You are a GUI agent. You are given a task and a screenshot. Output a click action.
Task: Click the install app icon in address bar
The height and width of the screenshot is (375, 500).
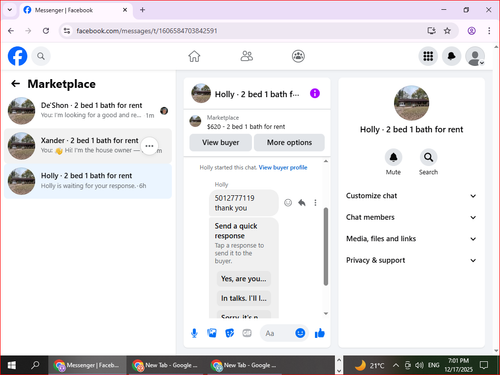[432, 31]
